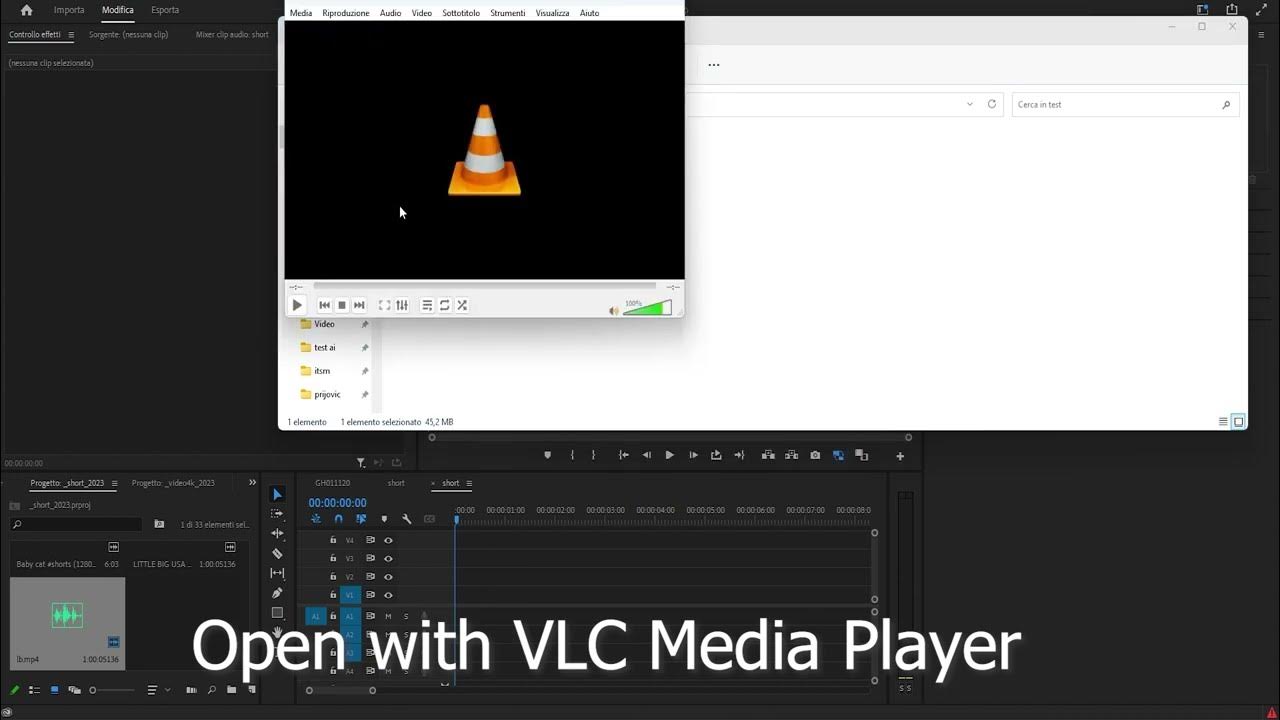The image size is (1280, 720).
Task: Hide track V2 with eye icon
Action: [x=388, y=577]
